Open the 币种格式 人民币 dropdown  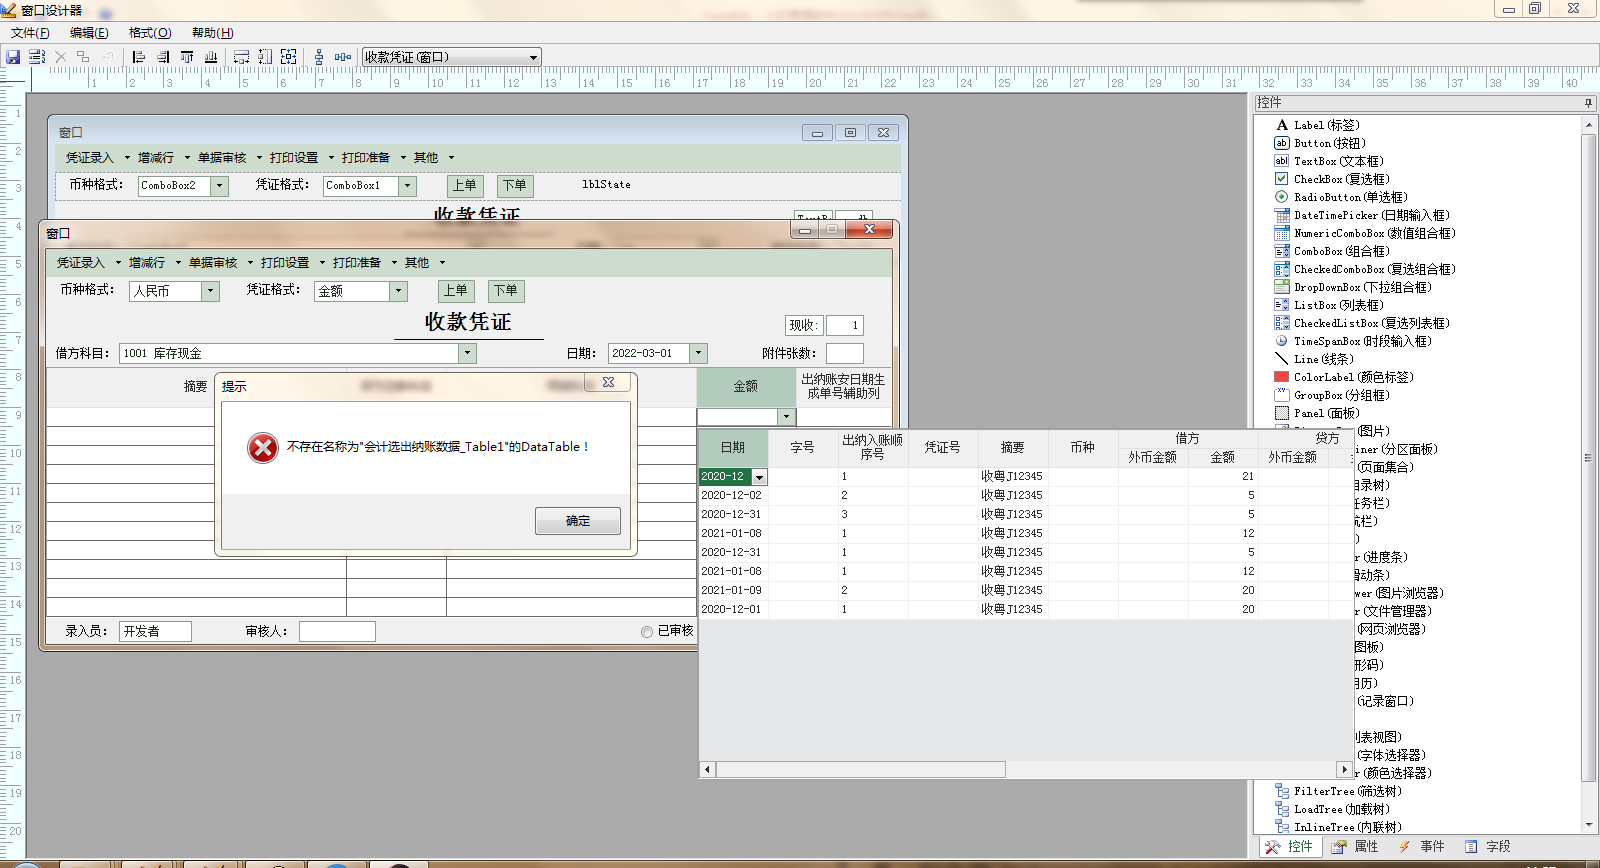click(210, 291)
